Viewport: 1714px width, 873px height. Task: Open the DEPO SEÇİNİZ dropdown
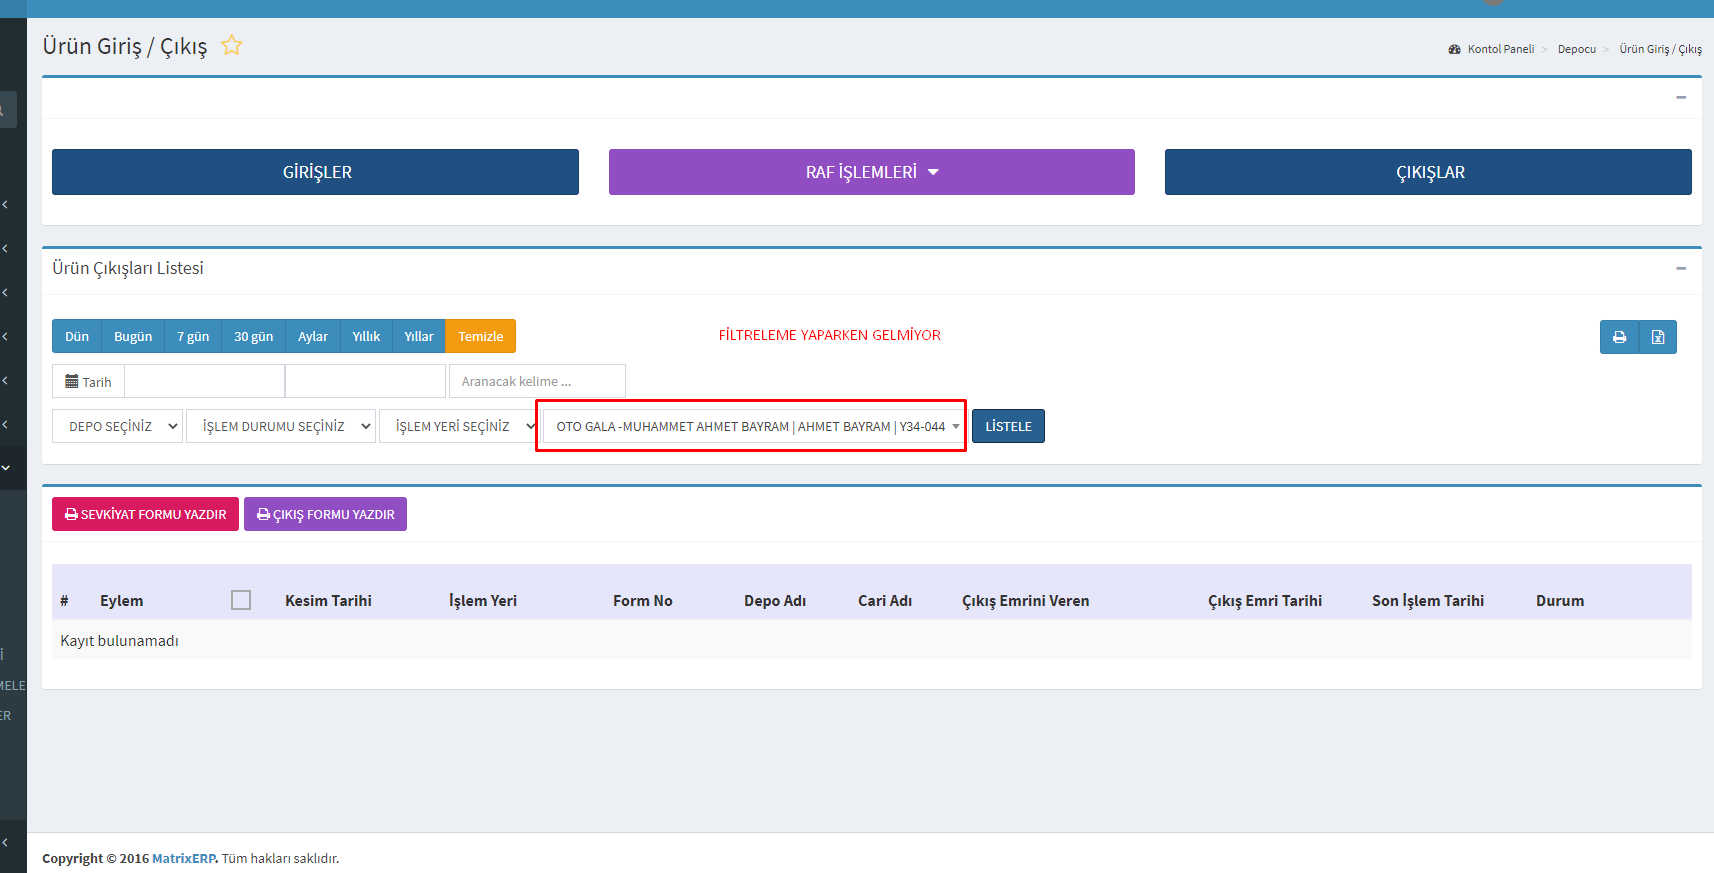[x=117, y=426]
